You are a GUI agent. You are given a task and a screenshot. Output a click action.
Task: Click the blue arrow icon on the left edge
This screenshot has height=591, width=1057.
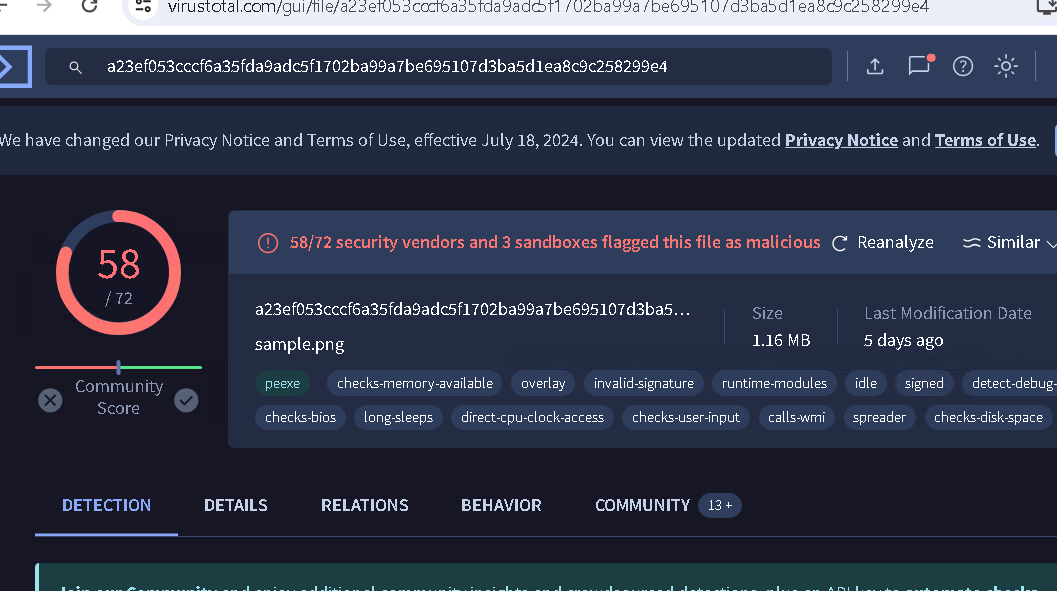[10, 66]
